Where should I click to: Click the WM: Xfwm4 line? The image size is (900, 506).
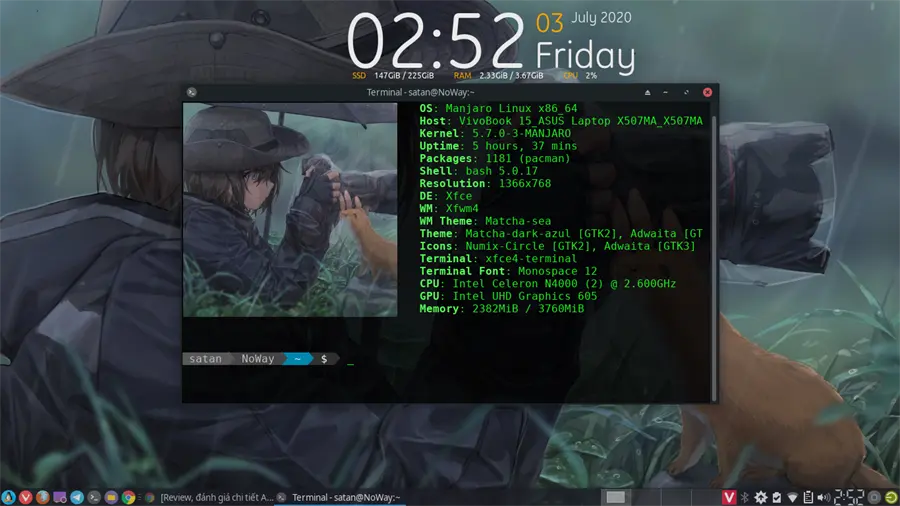click(x=449, y=209)
